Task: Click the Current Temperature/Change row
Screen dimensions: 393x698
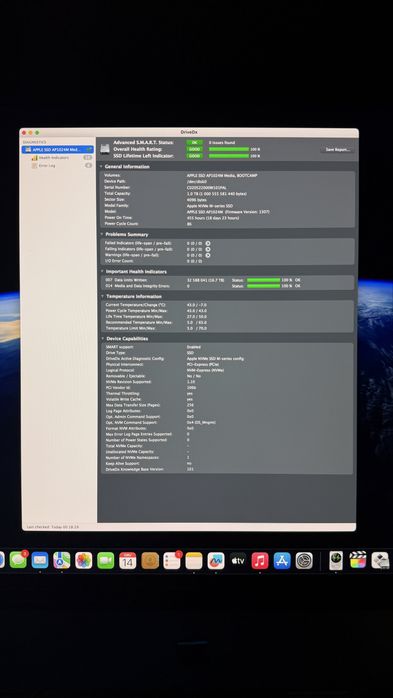Action: (227, 304)
